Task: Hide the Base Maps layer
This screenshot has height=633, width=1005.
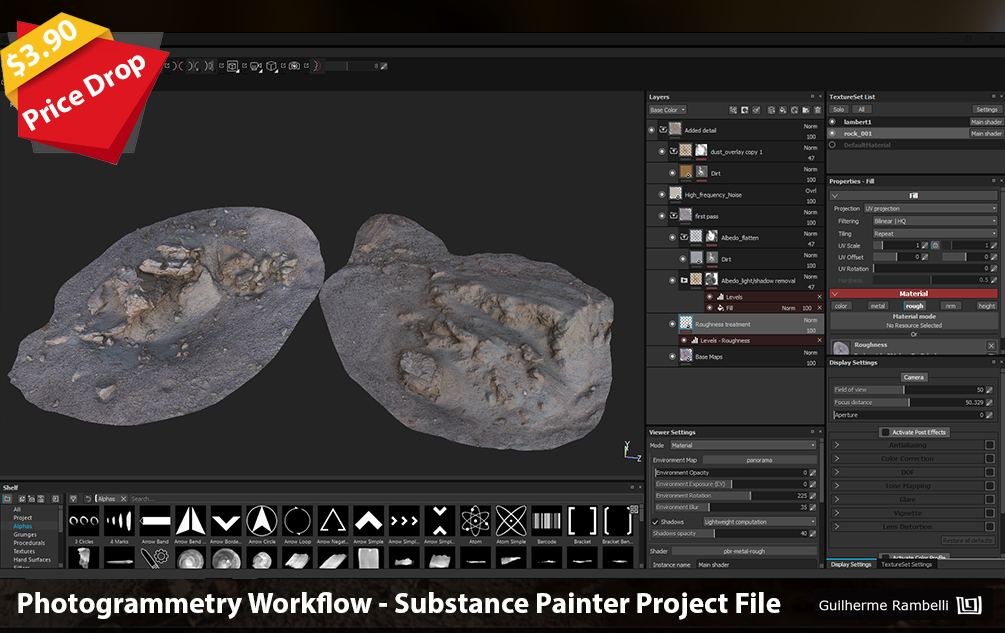Action: click(x=672, y=357)
